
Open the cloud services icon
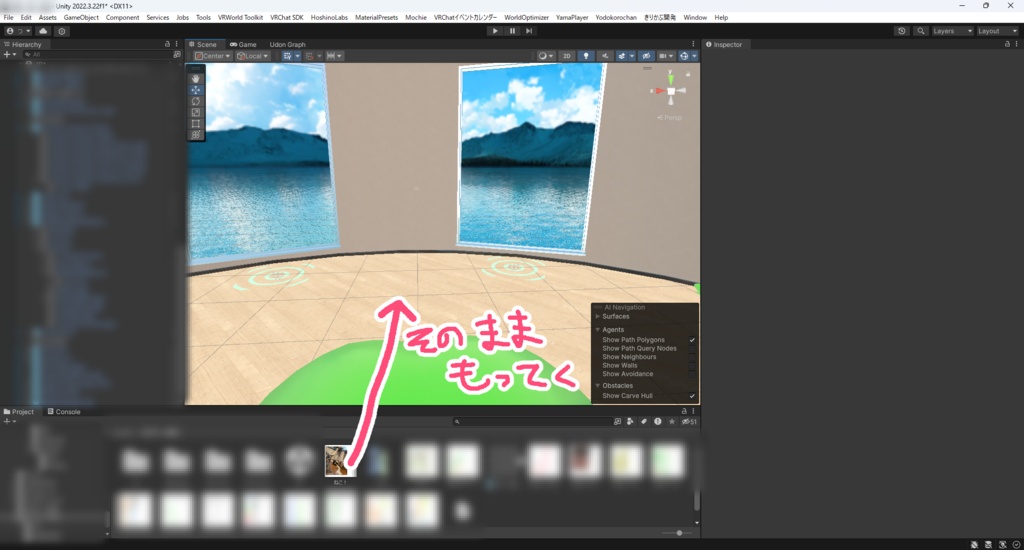pyautogui.click(x=43, y=31)
